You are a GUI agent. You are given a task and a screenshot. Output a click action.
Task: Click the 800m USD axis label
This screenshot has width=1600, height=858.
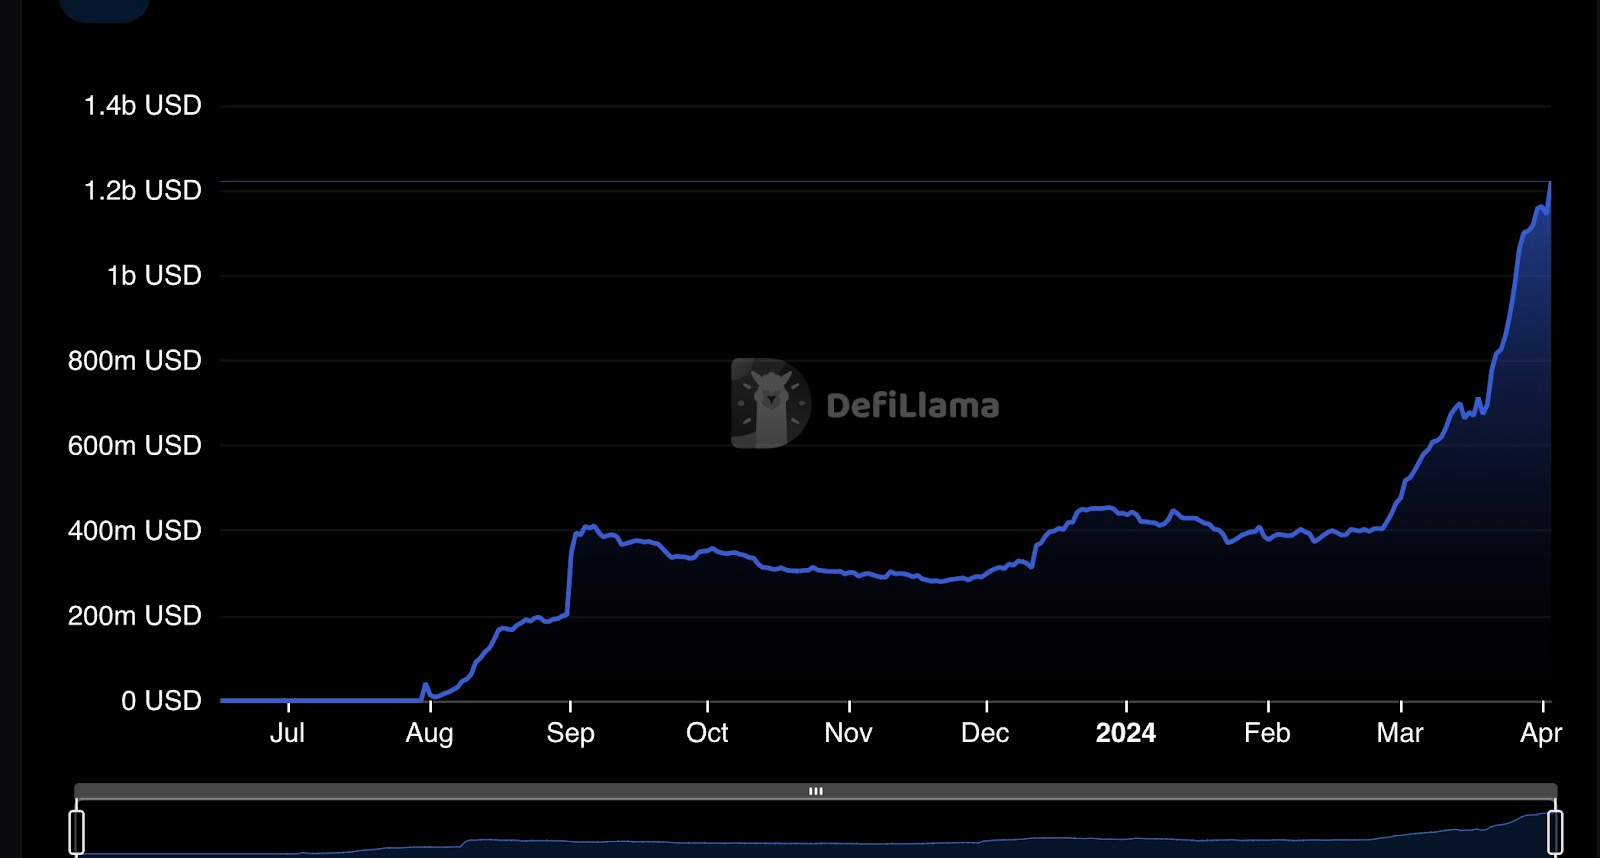point(135,360)
